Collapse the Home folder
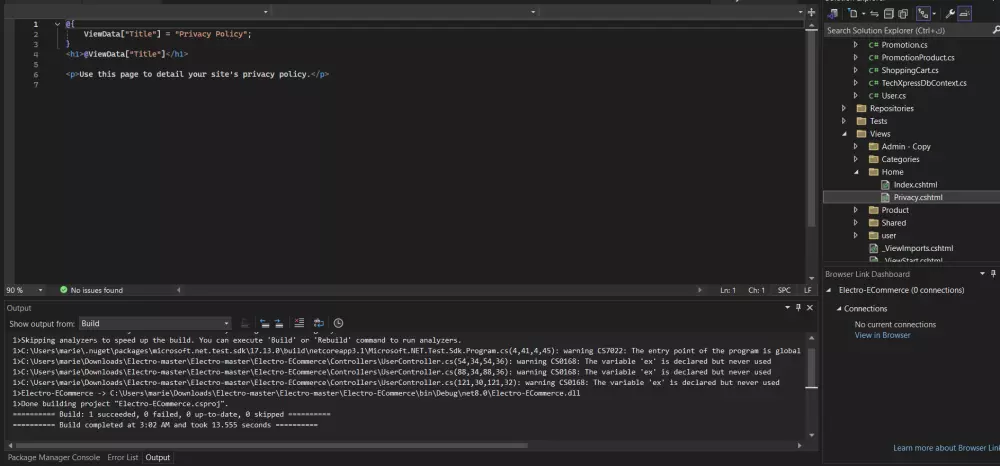Image resolution: width=1000 pixels, height=466 pixels. (x=856, y=172)
